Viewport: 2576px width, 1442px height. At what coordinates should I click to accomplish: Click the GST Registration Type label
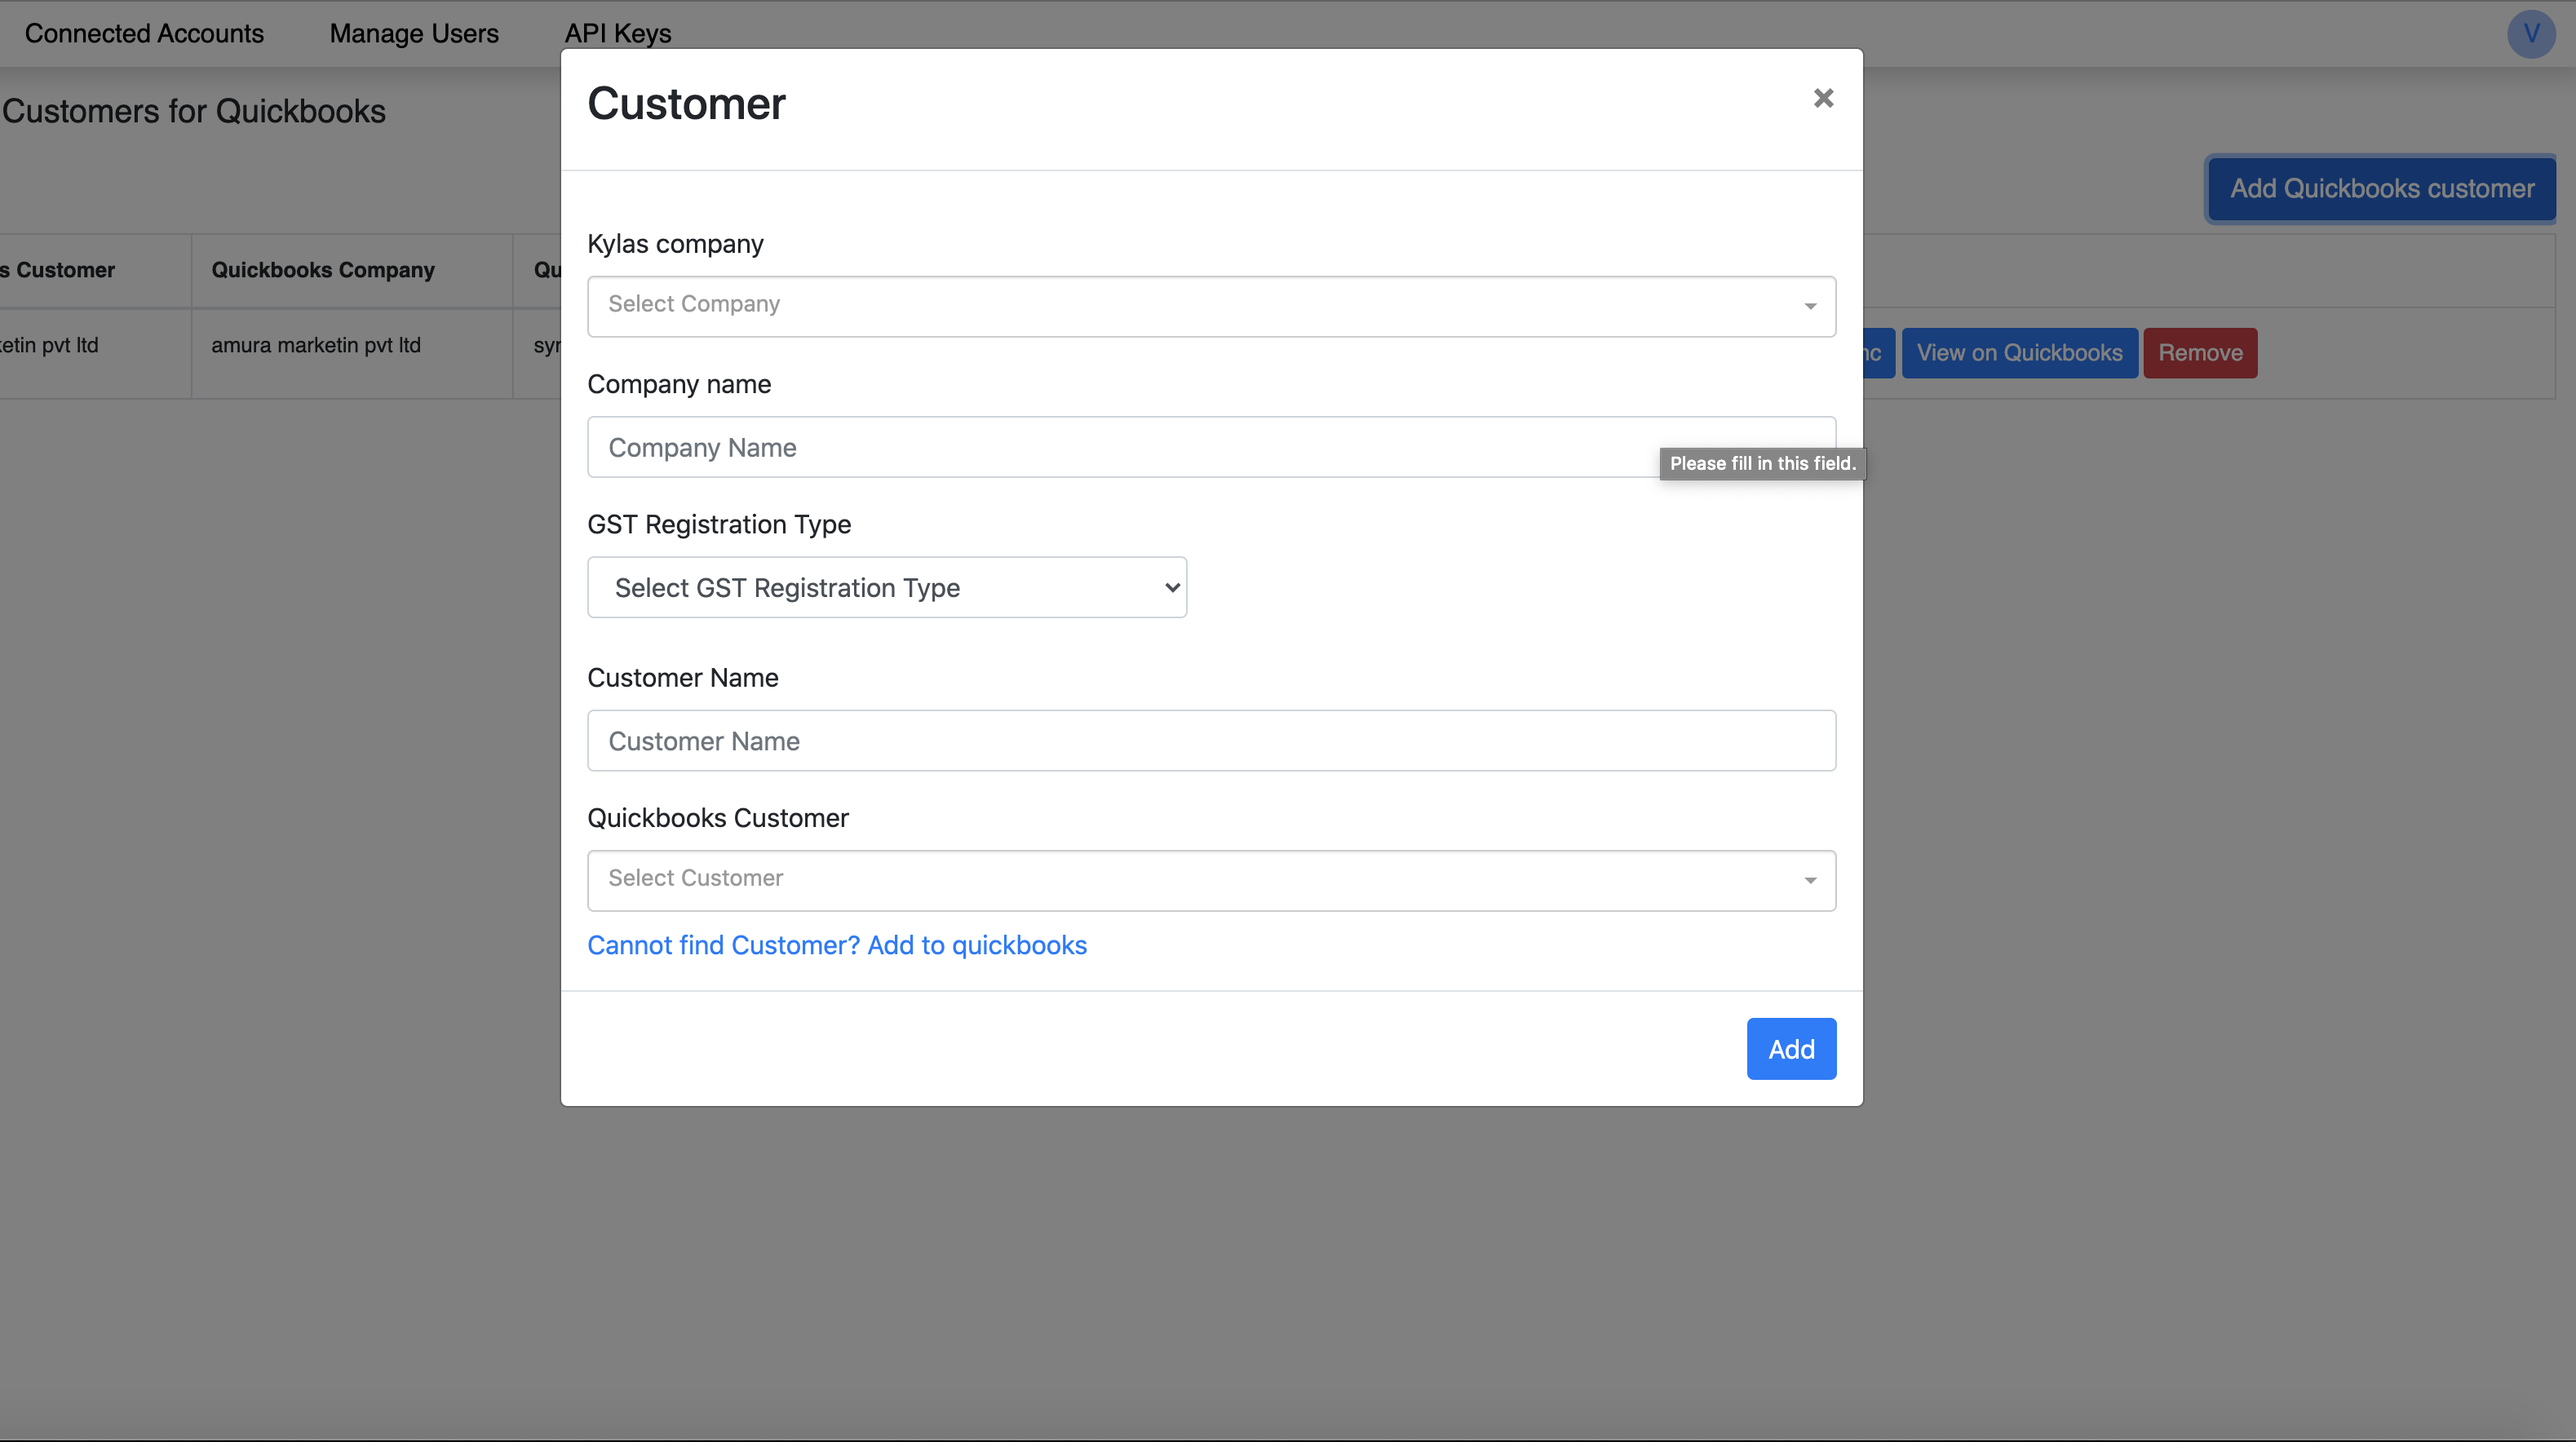click(x=719, y=524)
